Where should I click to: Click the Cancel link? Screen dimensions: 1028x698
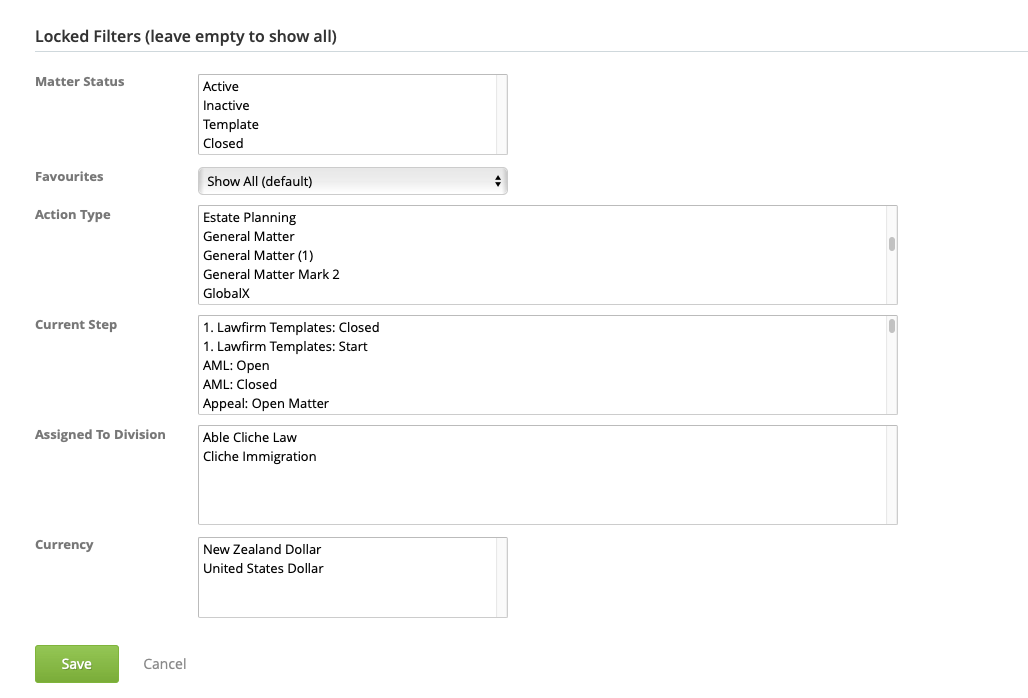tap(164, 663)
